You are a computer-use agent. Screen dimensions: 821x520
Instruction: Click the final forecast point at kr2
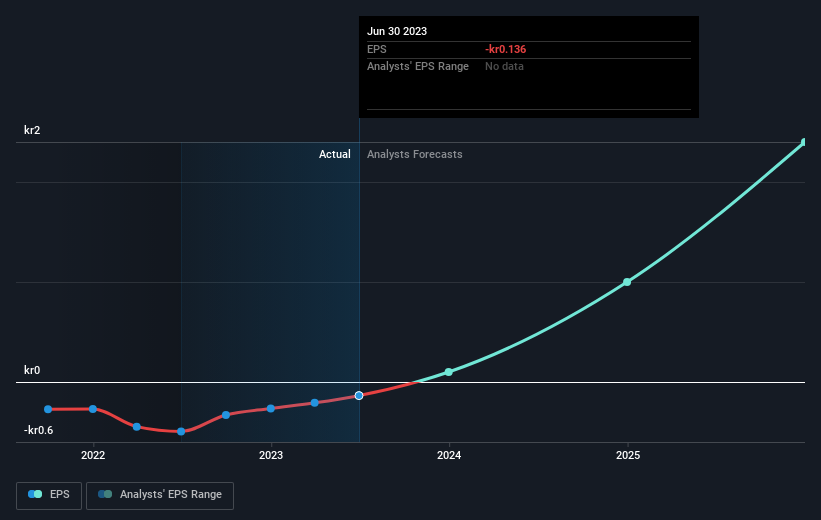804,142
